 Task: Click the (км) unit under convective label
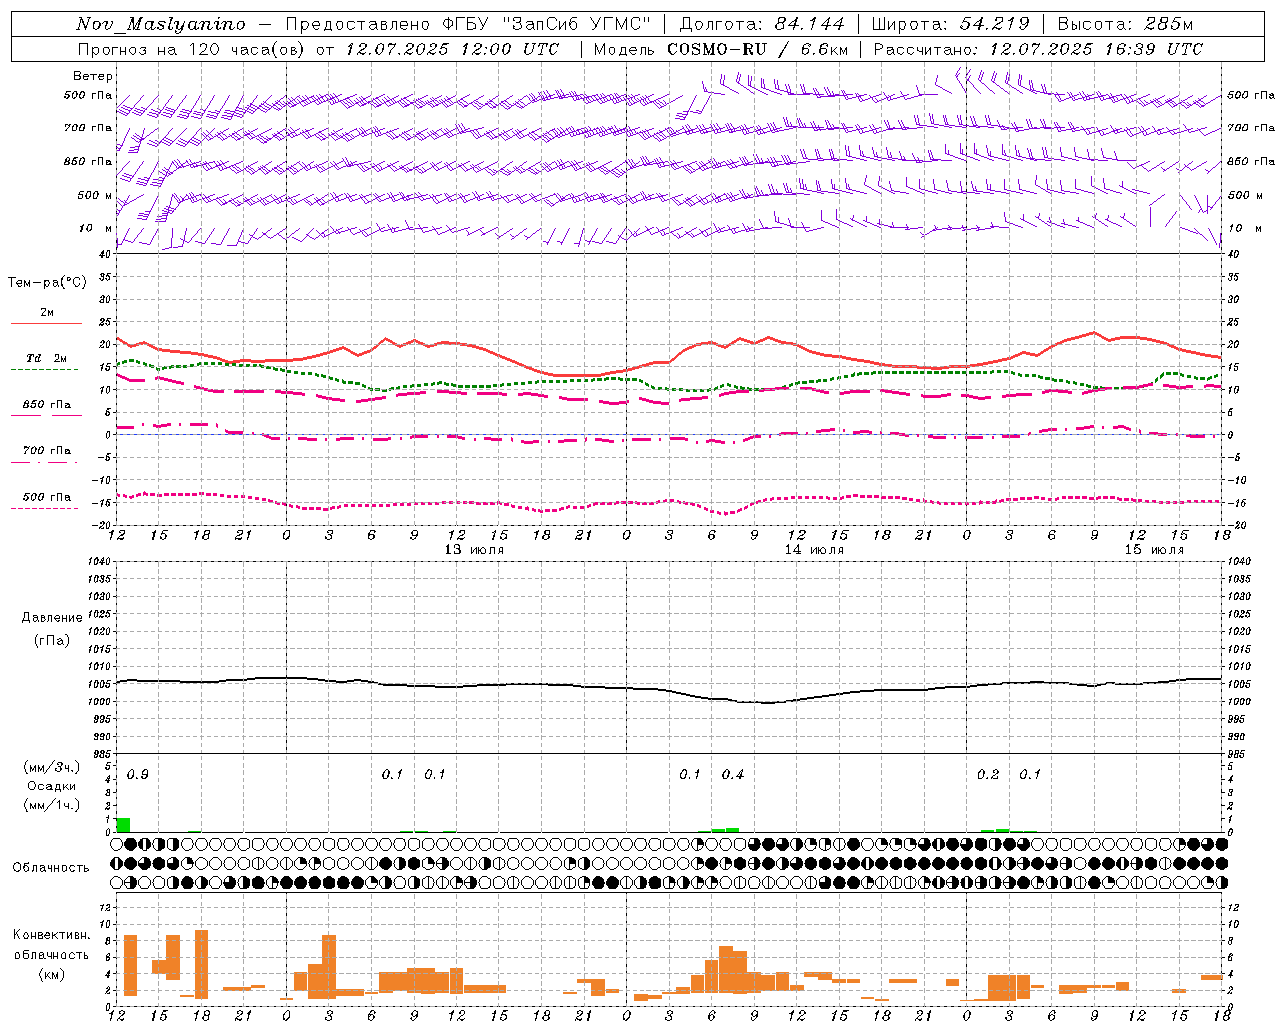52,974
